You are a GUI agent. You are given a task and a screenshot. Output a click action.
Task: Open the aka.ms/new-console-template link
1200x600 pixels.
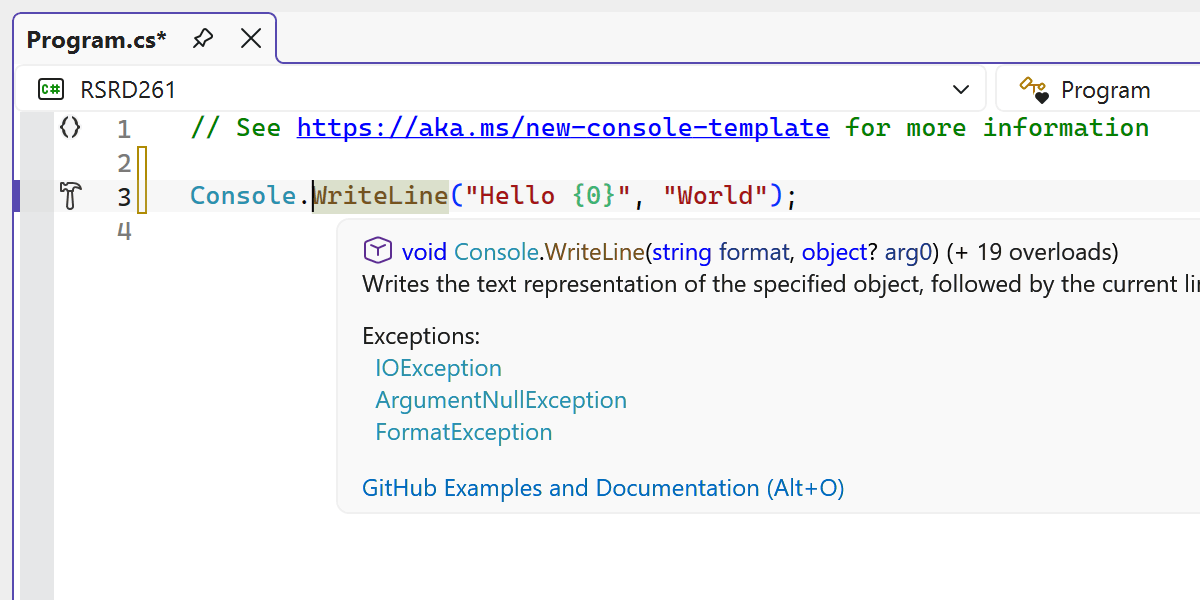tap(562, 128)
